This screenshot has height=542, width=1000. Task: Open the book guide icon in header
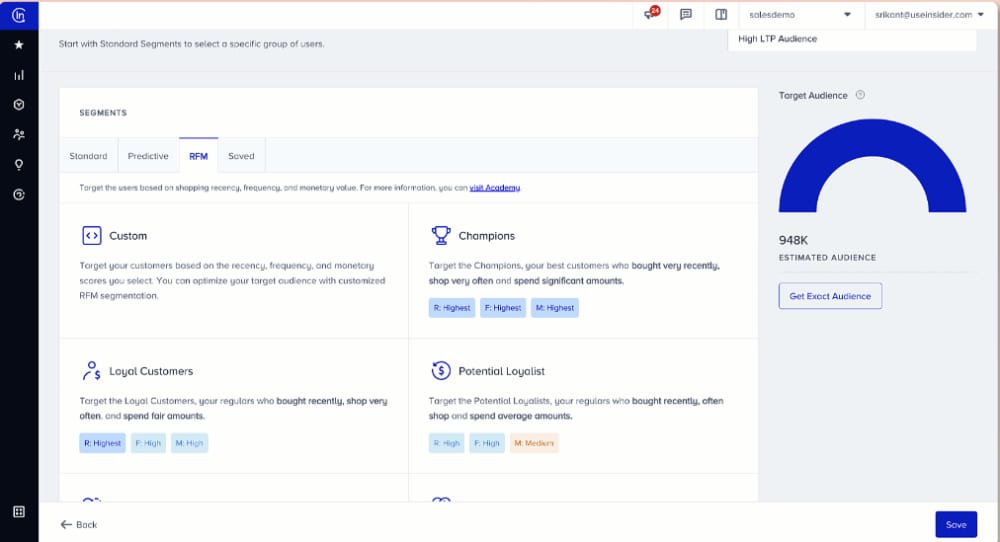tap(721, 14)
